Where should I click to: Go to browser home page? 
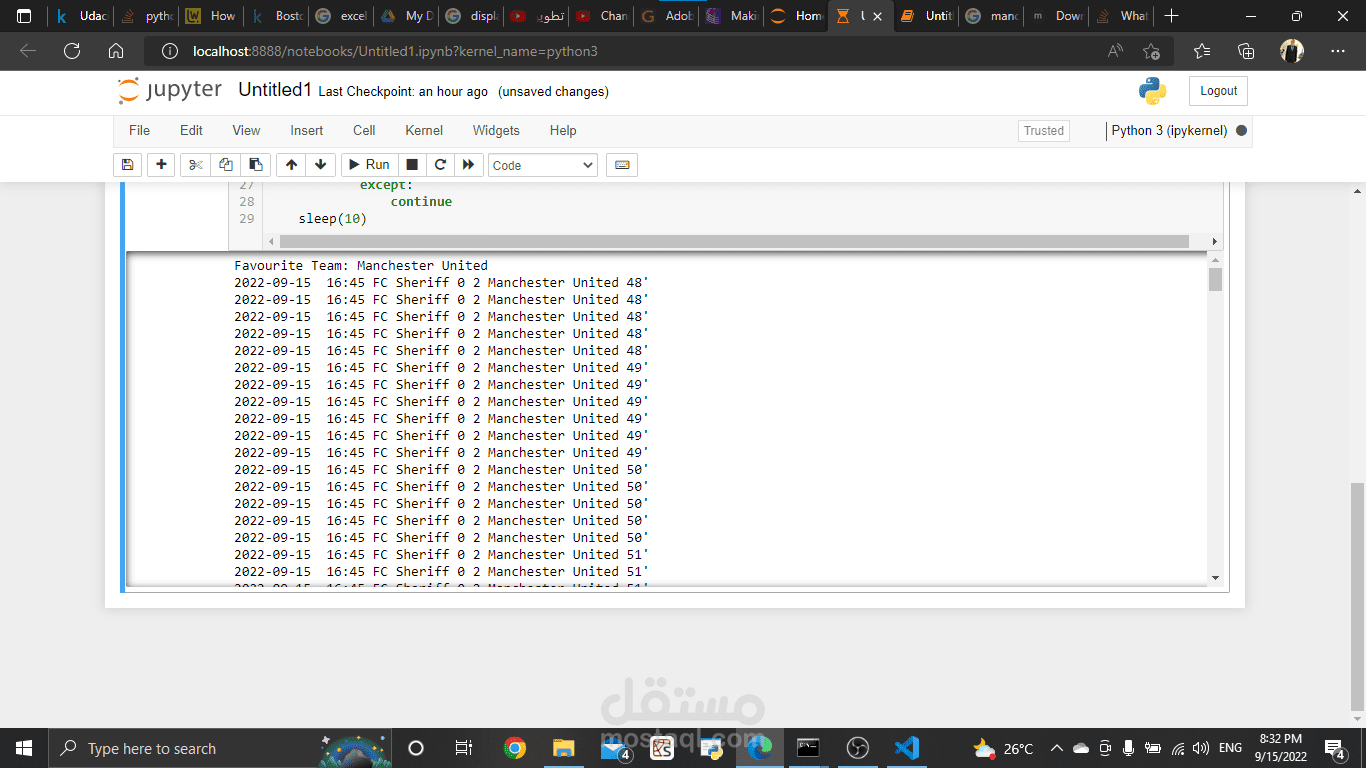click(x=116, y=51)
